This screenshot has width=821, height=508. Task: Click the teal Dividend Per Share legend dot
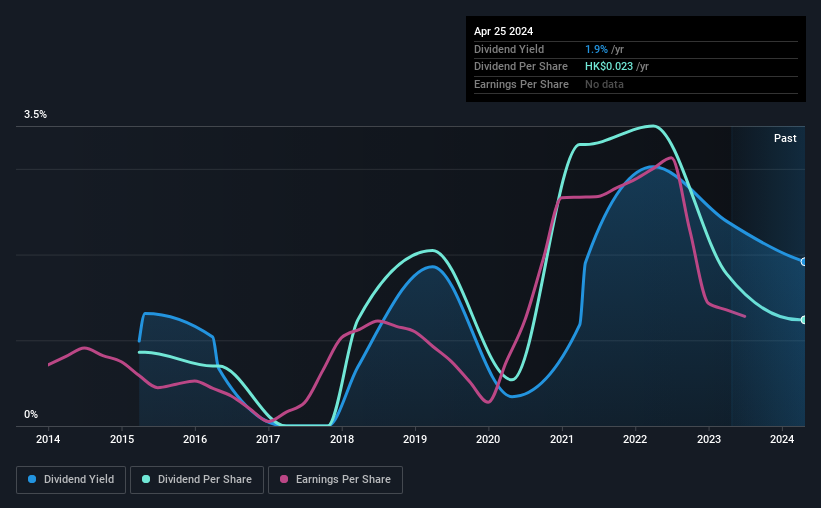coord(146,479)
